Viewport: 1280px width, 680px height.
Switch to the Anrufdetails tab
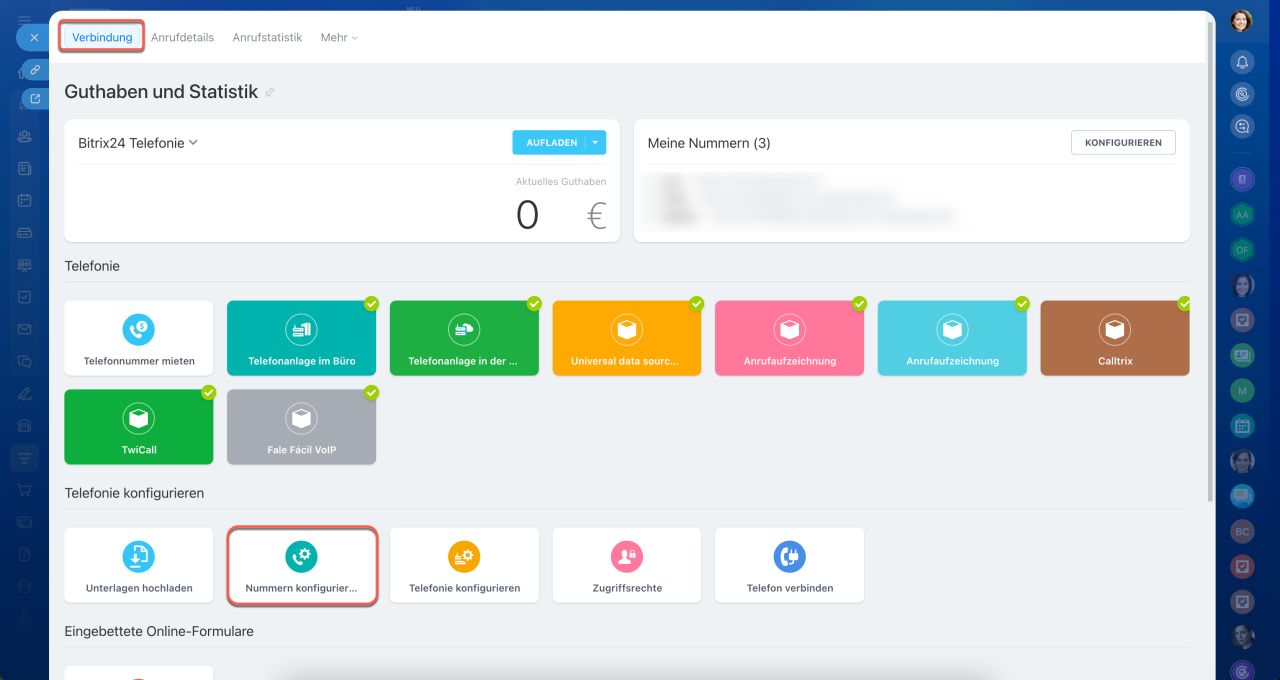coord(182,37)
